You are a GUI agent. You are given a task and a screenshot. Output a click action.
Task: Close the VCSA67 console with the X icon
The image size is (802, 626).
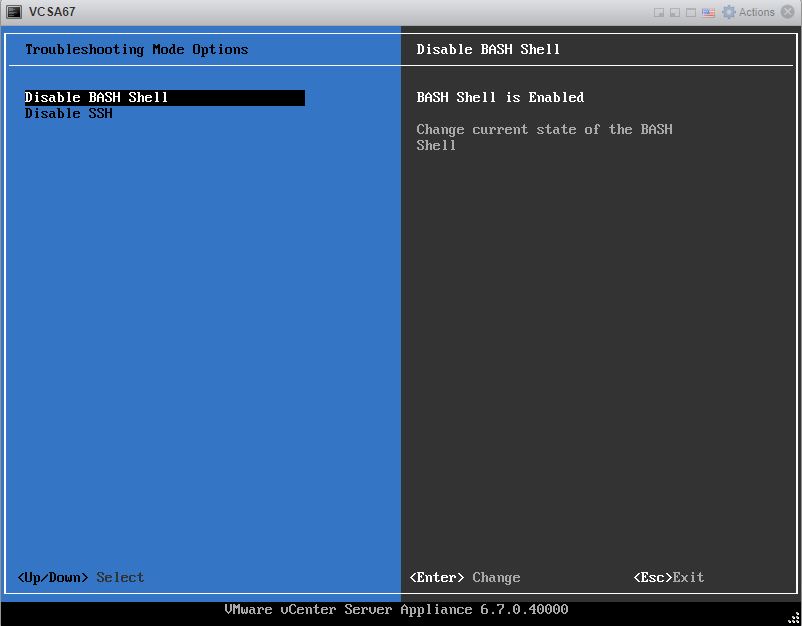click(787, 12)
